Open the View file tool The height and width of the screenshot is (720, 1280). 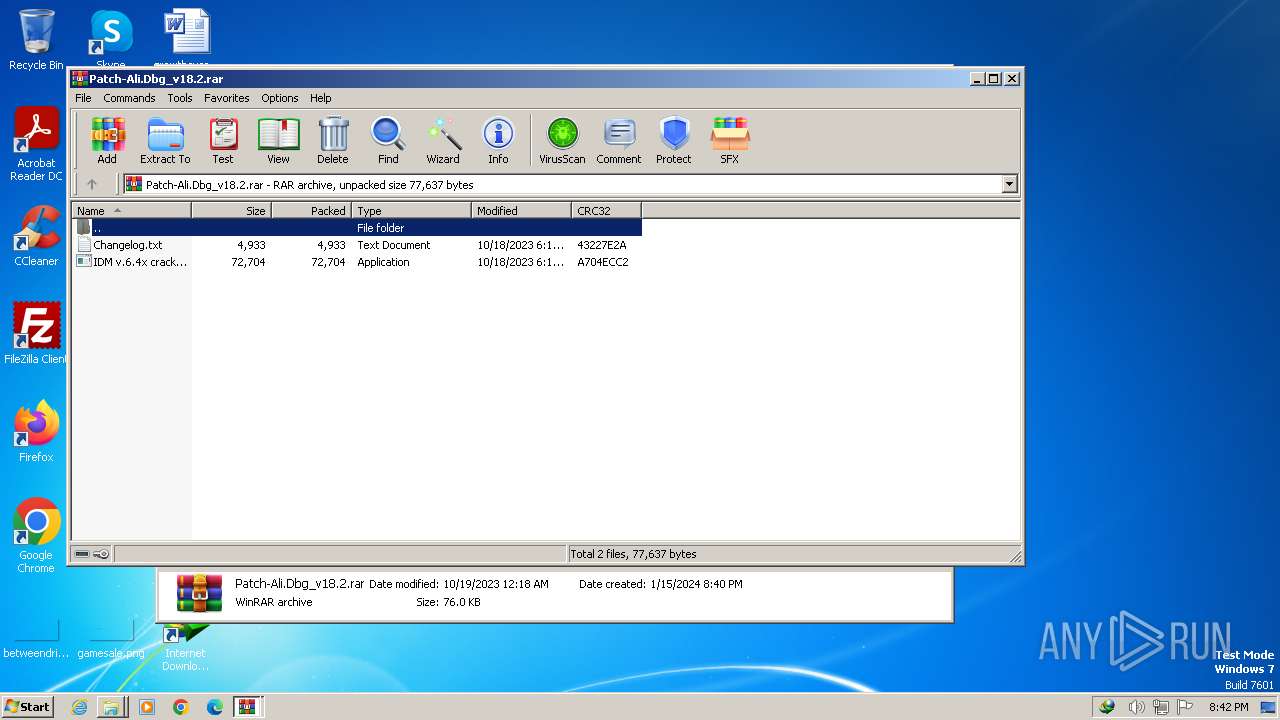278,140
